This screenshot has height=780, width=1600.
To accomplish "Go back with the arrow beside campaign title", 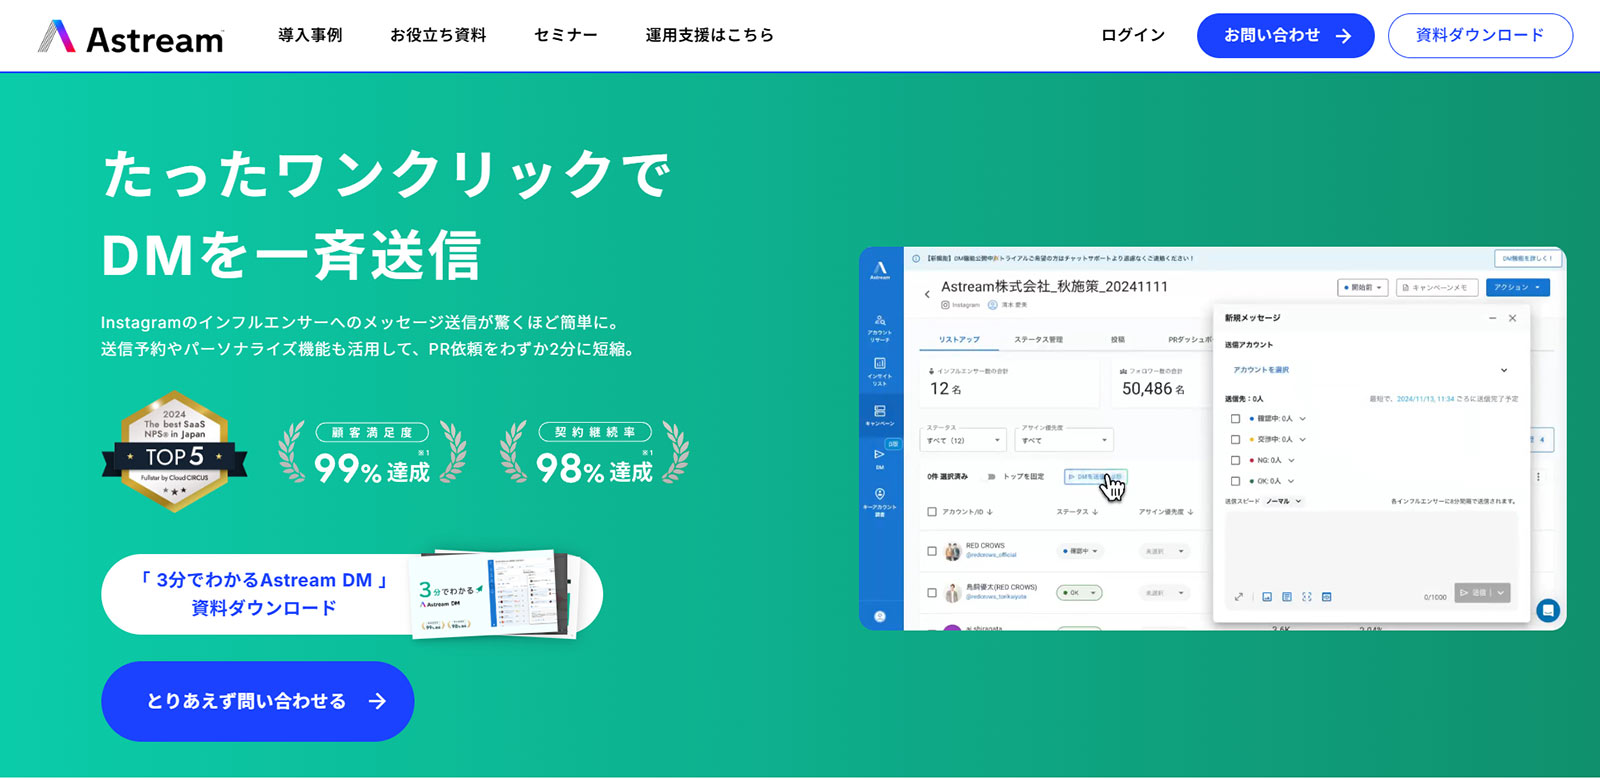I will coord(927,293).
